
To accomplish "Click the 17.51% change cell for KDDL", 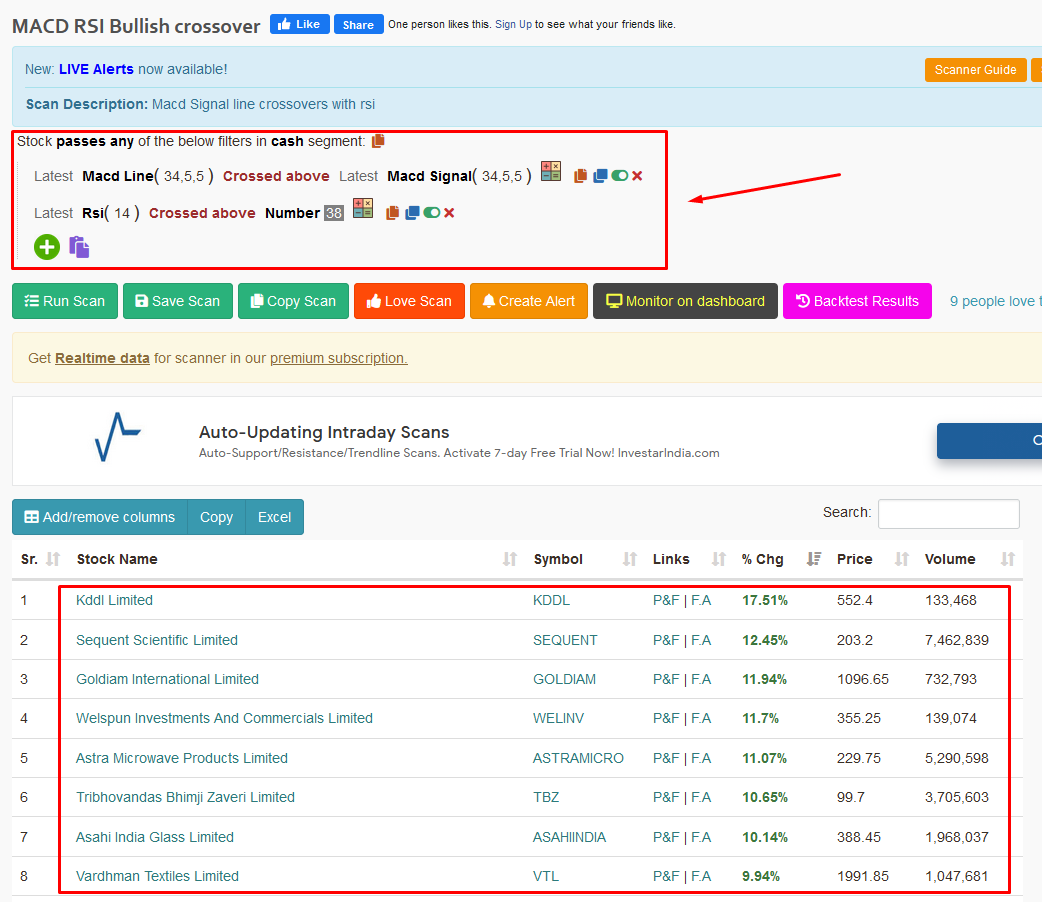I will pyautogui.click(x=765, y=600).
